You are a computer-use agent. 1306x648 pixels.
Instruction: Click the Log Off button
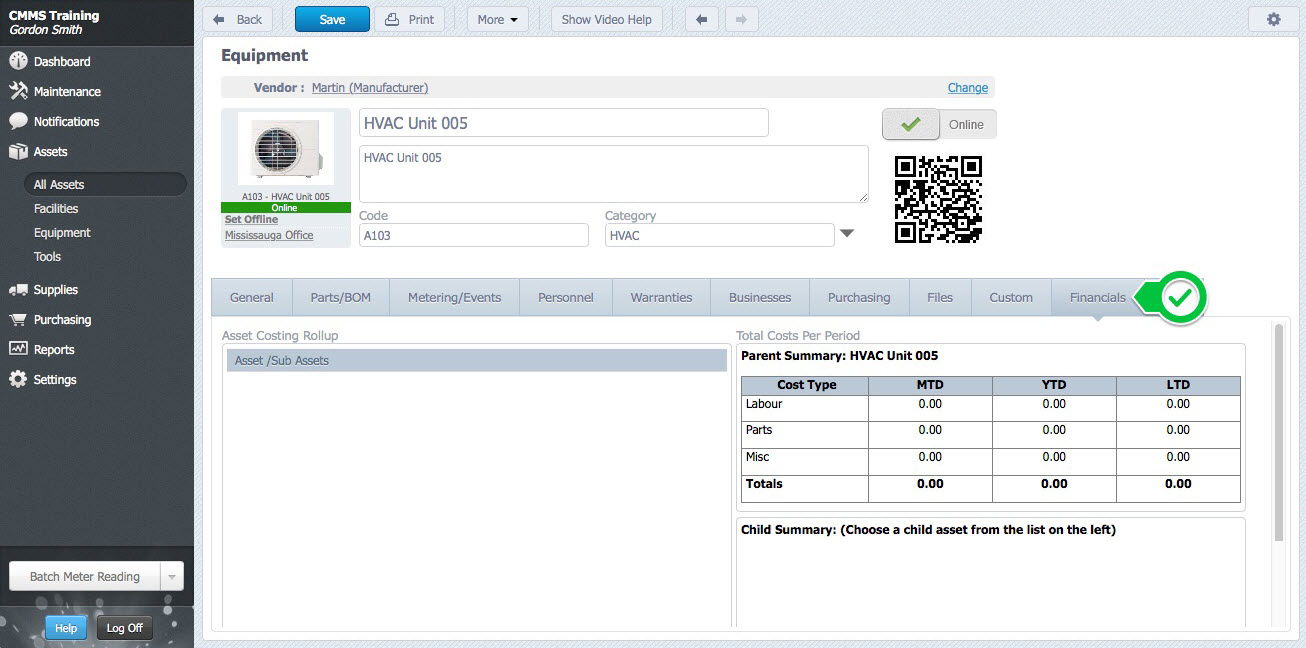pyautogui.click(x=125, y=628)
